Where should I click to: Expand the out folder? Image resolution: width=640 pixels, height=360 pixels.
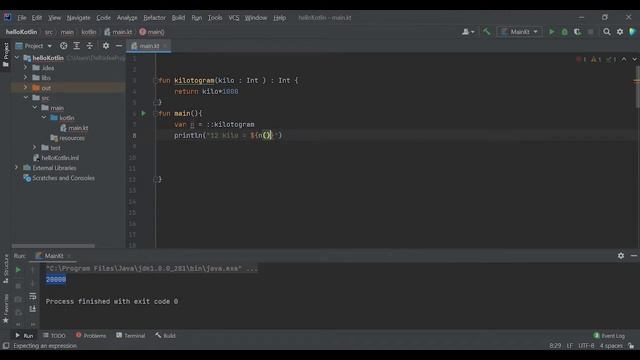coord(26,88)
